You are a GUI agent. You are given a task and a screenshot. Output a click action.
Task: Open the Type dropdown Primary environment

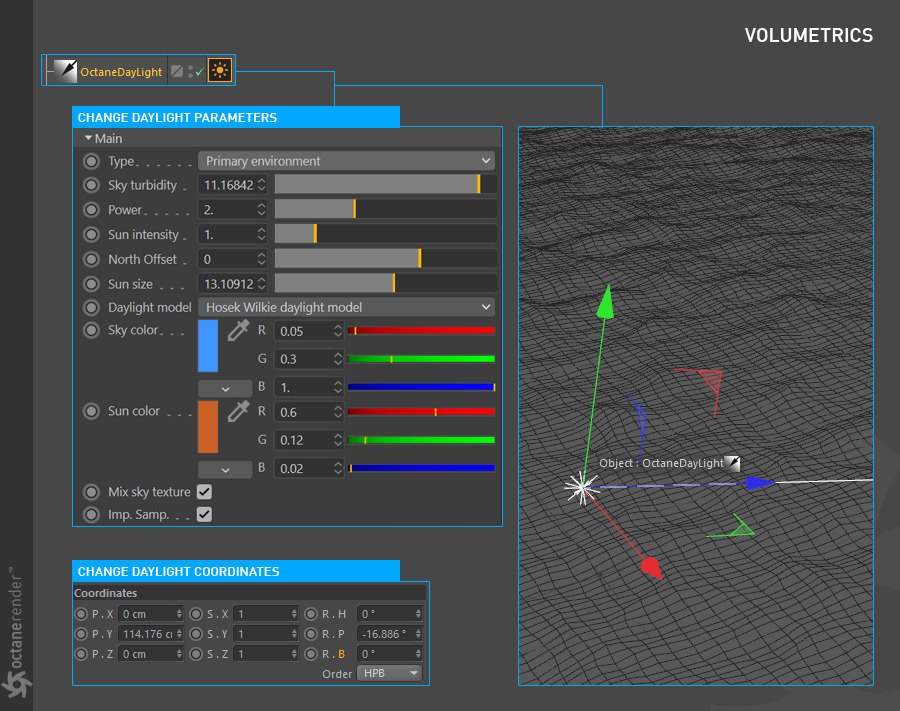tap(347, 161)
